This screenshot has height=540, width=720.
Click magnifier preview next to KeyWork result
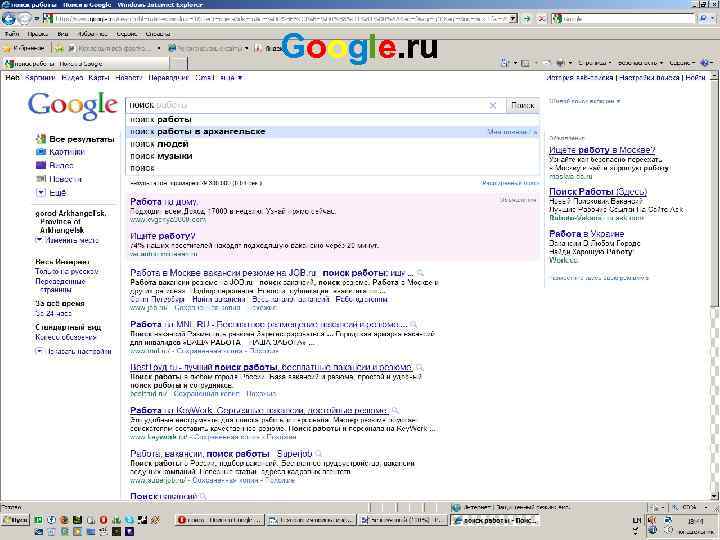tap(395, 411)
